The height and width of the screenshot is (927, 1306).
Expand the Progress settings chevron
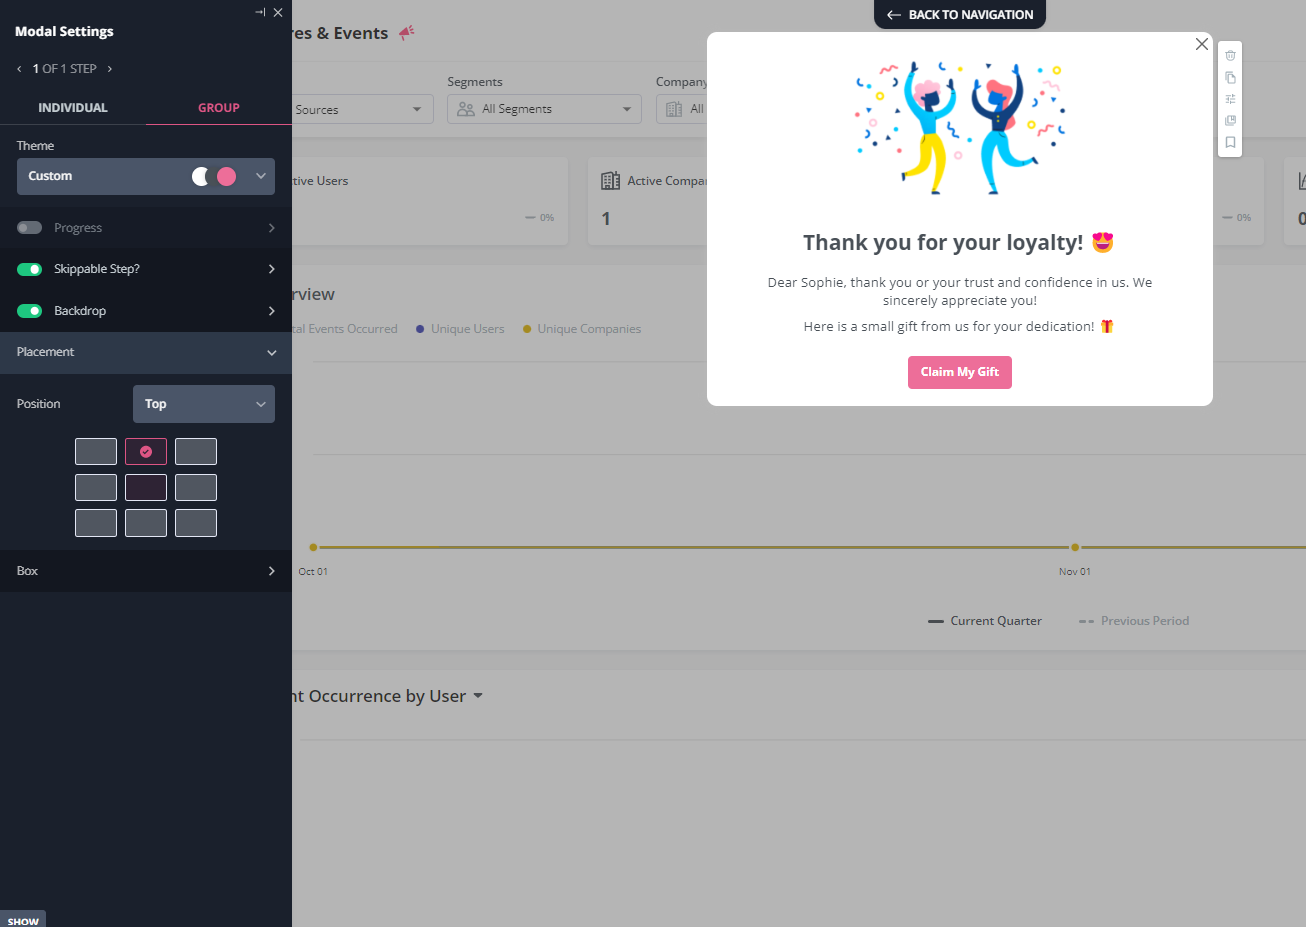coord(271,228)
